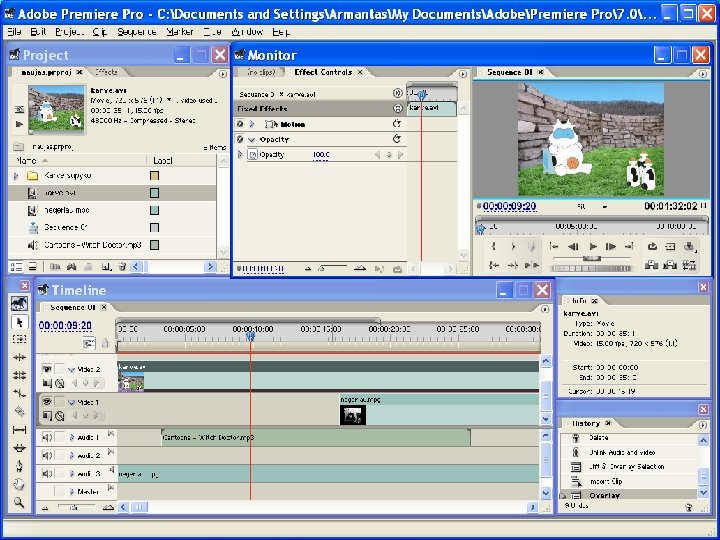This screenshot has height=540, width=720.
Task: Expand the Master audio track
Action: coord(72,491)
